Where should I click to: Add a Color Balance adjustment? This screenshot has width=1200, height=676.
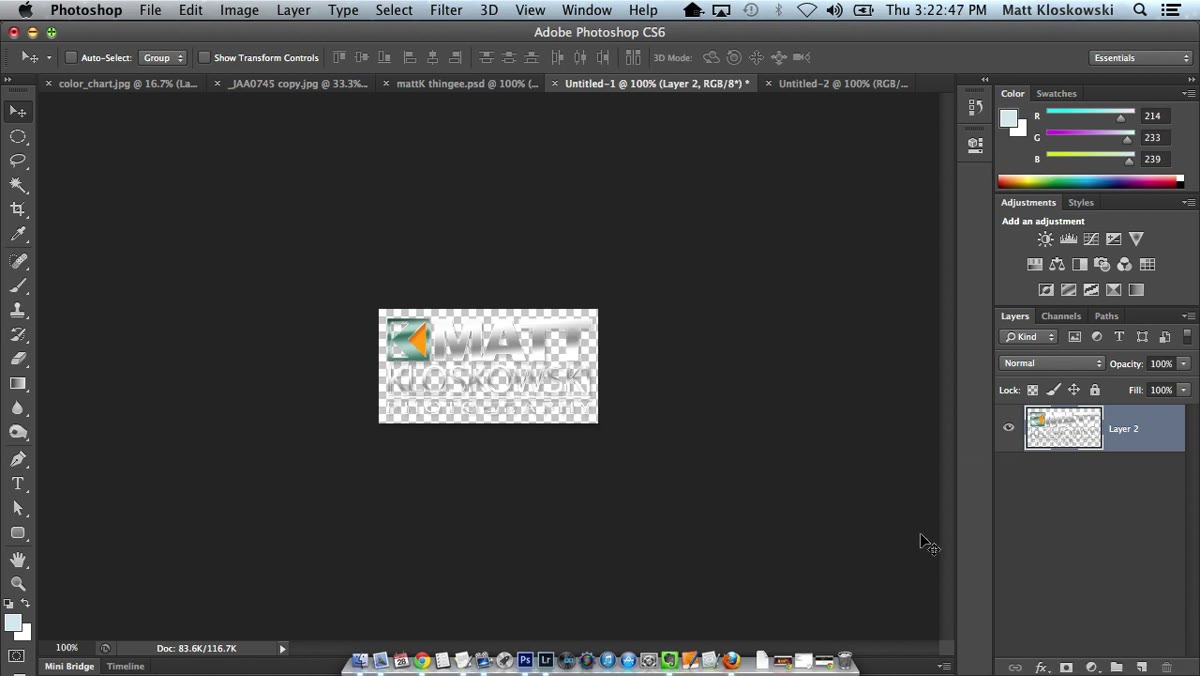[1057, 265]
